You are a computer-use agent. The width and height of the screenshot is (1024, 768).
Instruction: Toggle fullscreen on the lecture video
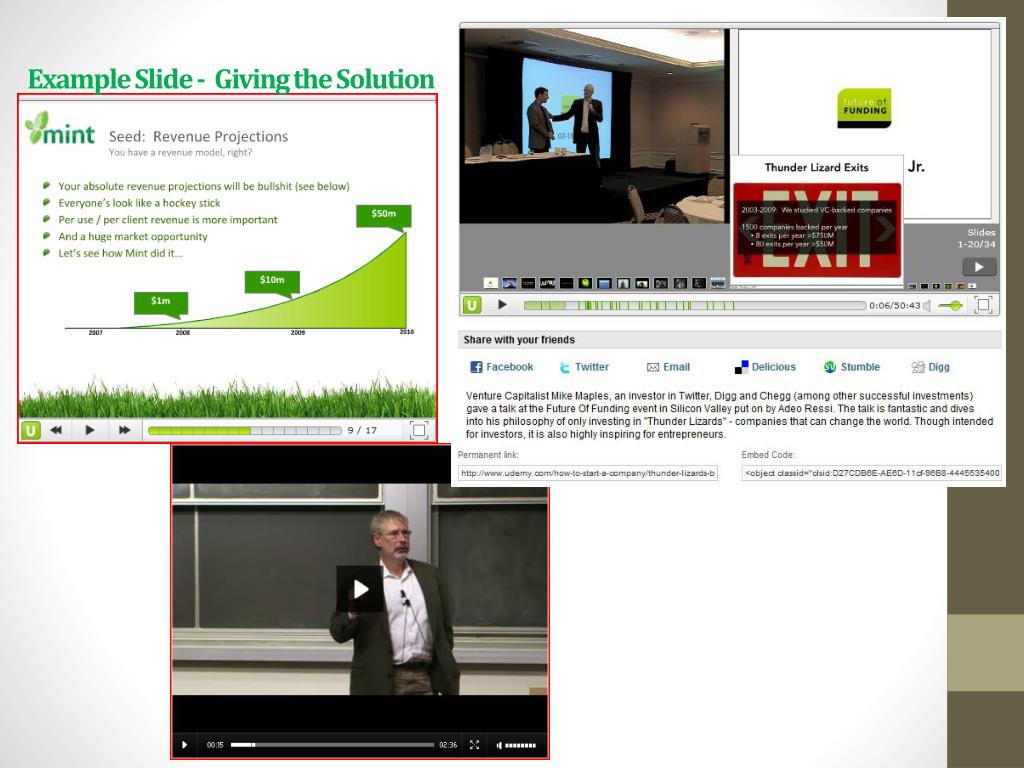[x=475, y=744]
